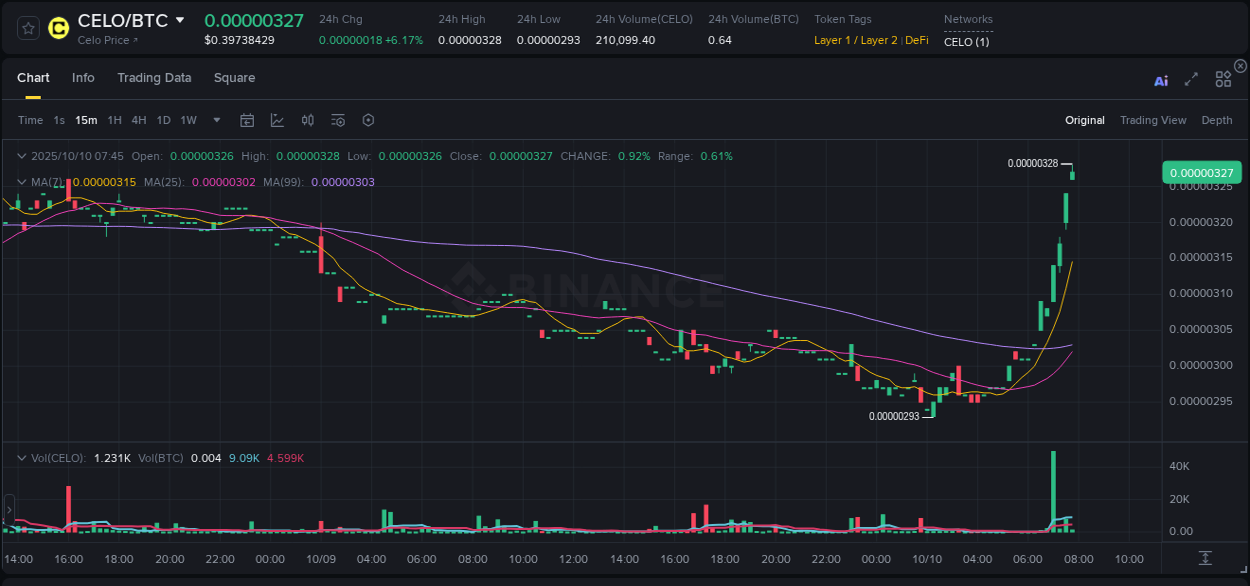The width and height of the screenshot is (1250, 586).
Task: Open the Square tab
Action: [234, 77]
